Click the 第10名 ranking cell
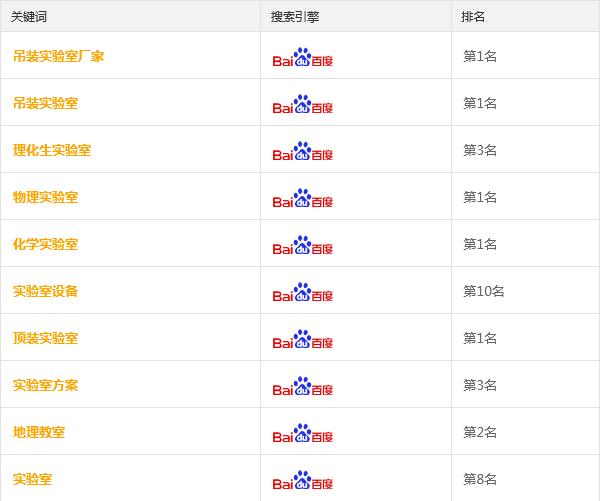Viewport: 600px width, 501px height. pos(484,292)
